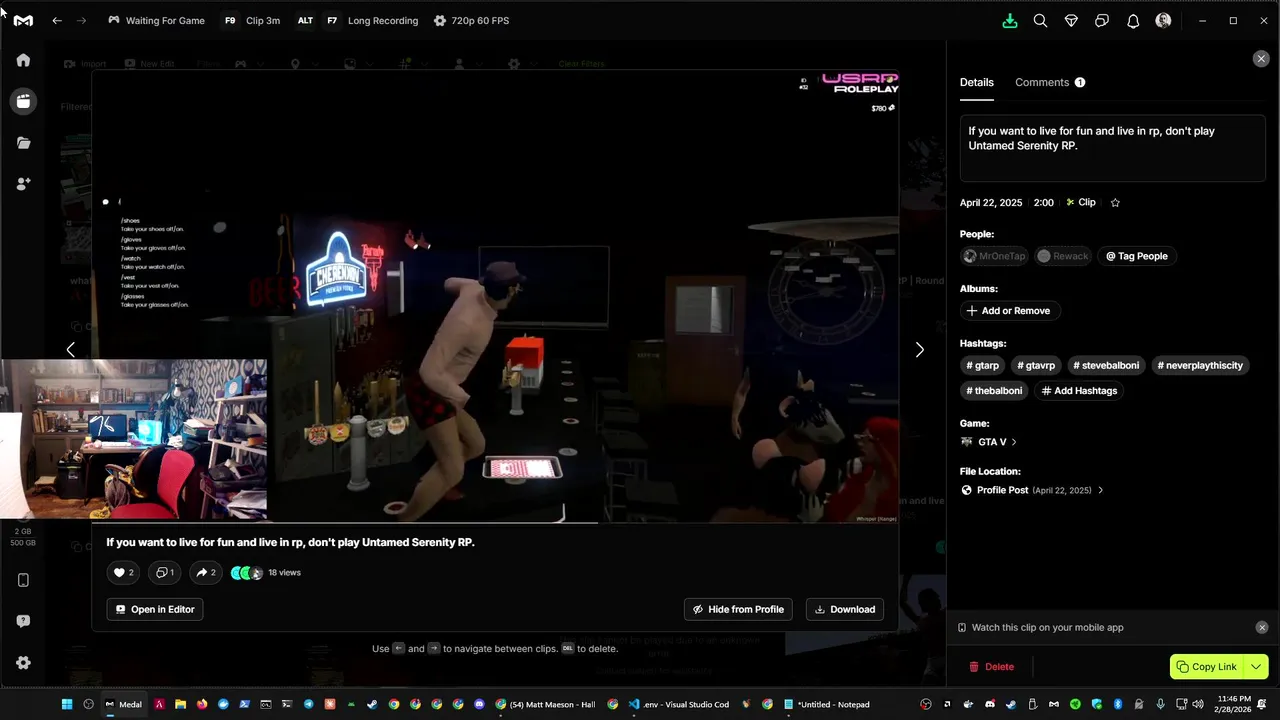Share the clip with the arrow button
This screenshot has width=1280, height=720.
pyautogui.click(x=206, y=573)
